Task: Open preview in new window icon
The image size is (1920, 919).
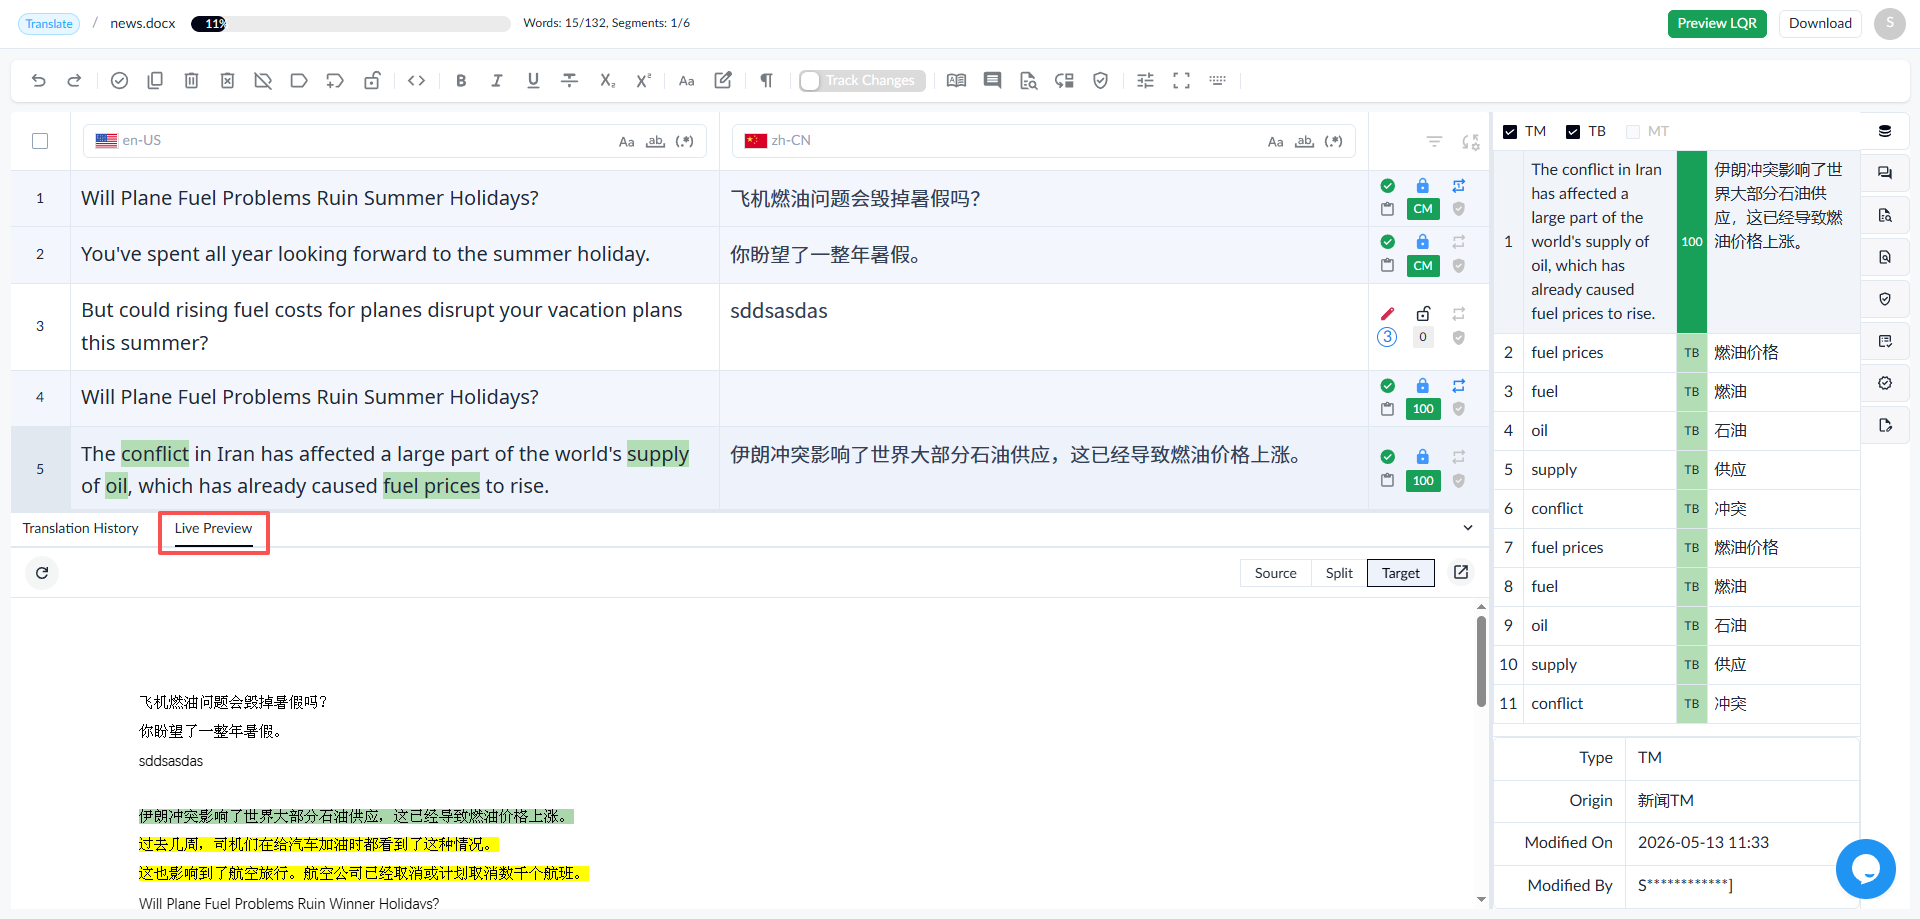Action: click(1461, 572)
